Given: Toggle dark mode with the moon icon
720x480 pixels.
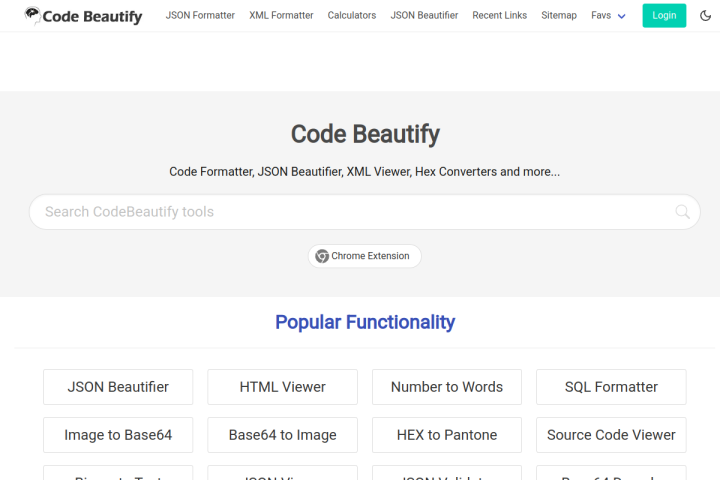Looking at the screenshot, I should click(705, 16).
